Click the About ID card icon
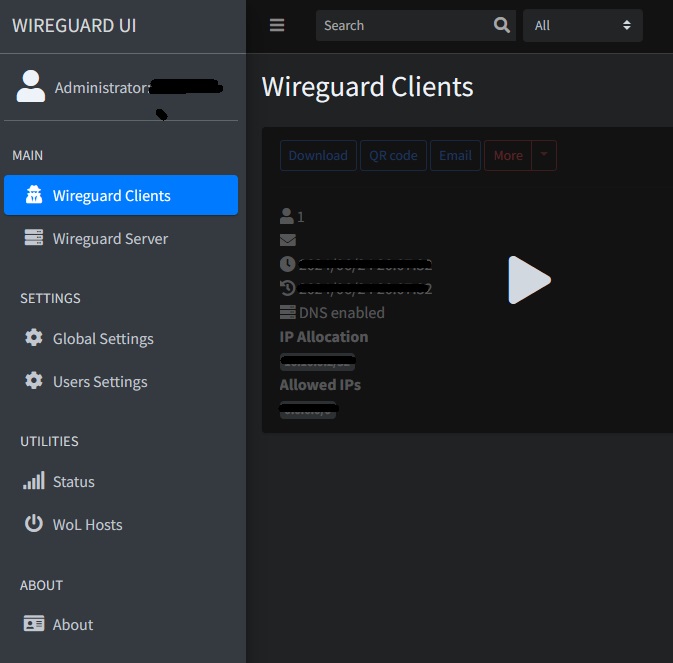This screenshot has height=663, width=673. [x=34, y=624]
